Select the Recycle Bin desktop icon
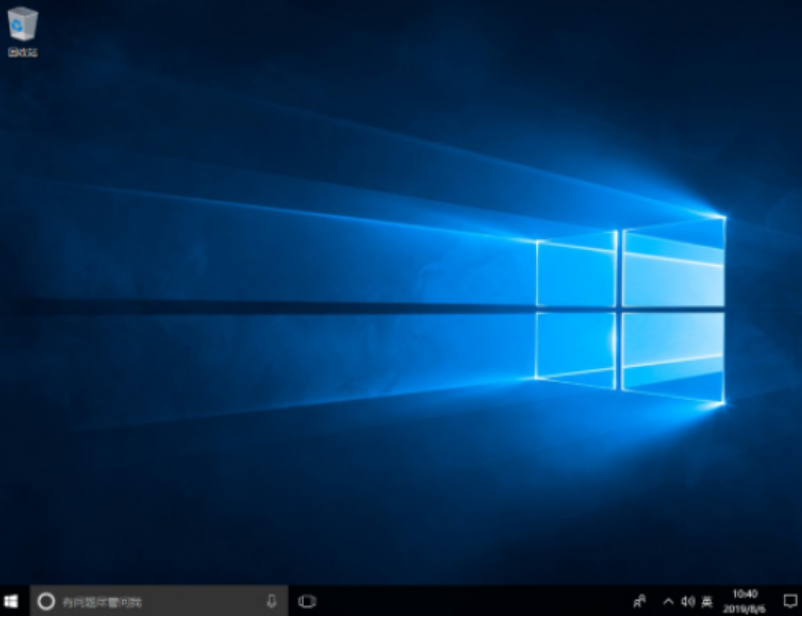Screen dimensions: 802x618 click(22, 24)
